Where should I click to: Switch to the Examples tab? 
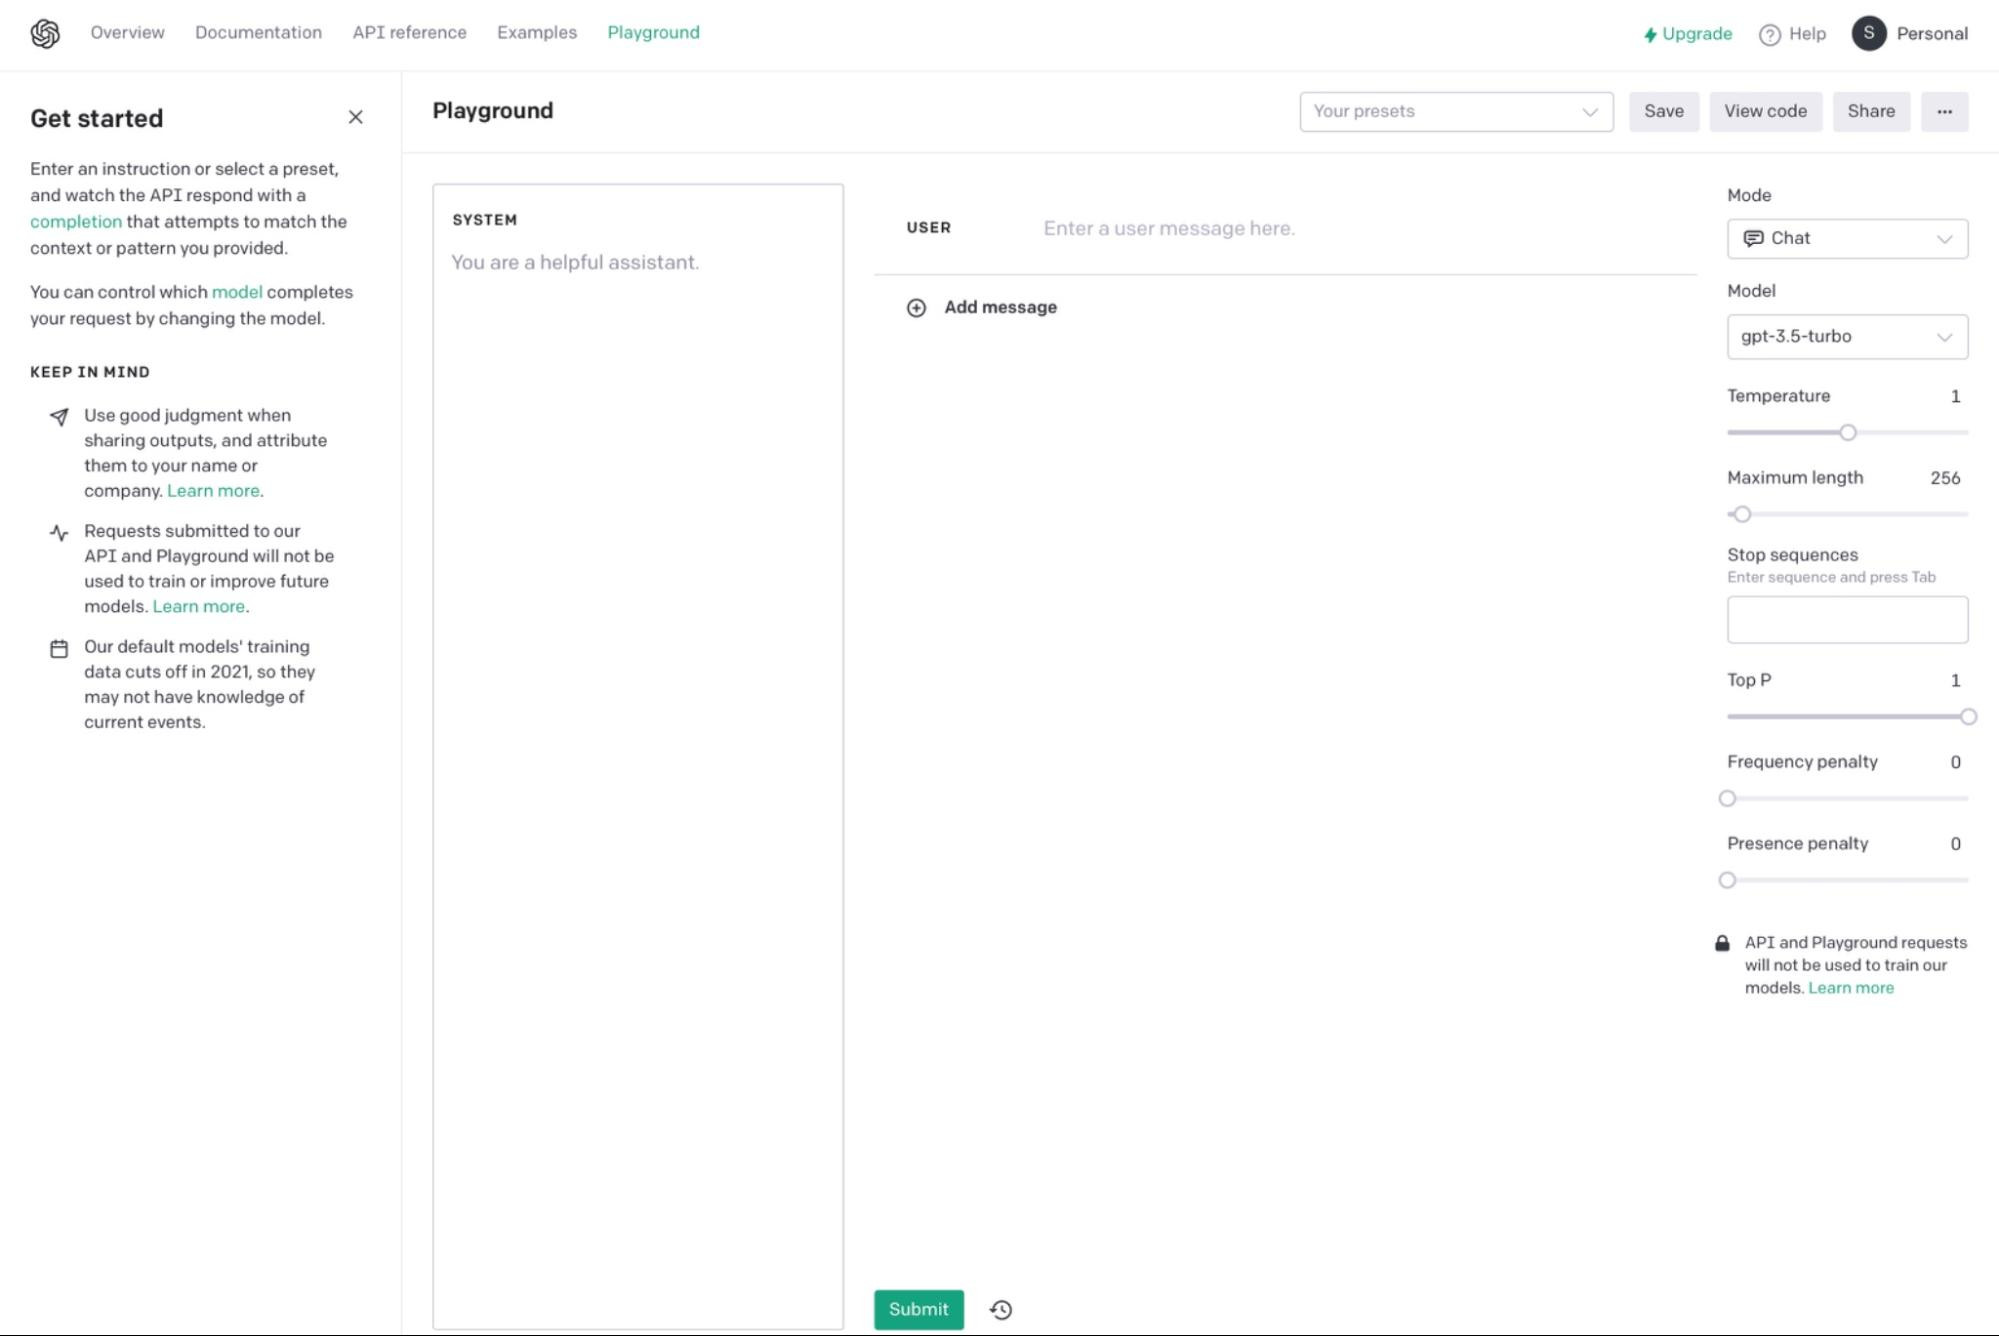pyautogui.click(x=537, y=32)
